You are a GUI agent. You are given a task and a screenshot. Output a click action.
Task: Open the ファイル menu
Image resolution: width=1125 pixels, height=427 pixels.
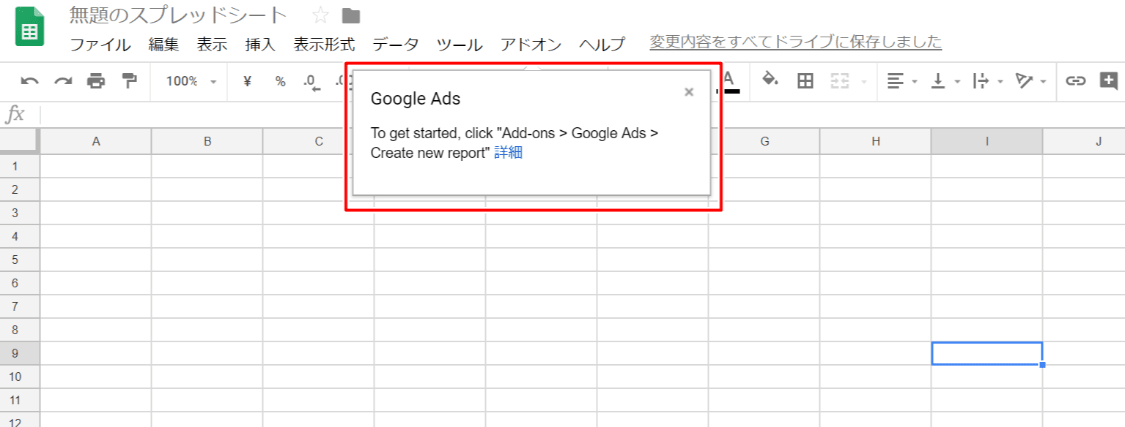[x=100, y=44]
